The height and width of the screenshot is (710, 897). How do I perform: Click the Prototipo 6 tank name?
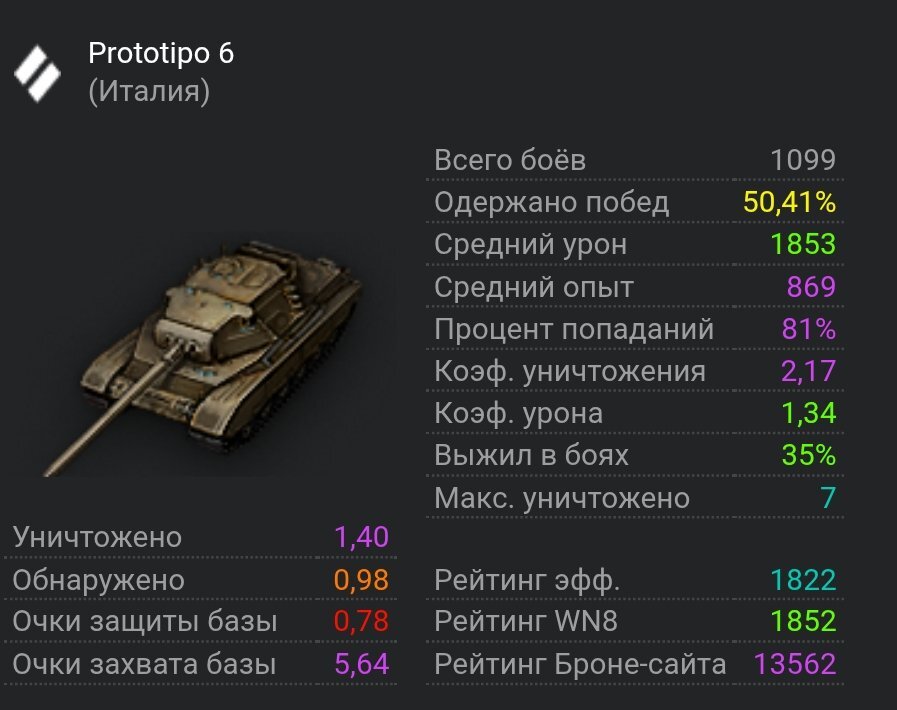click(x=161, y=53)
